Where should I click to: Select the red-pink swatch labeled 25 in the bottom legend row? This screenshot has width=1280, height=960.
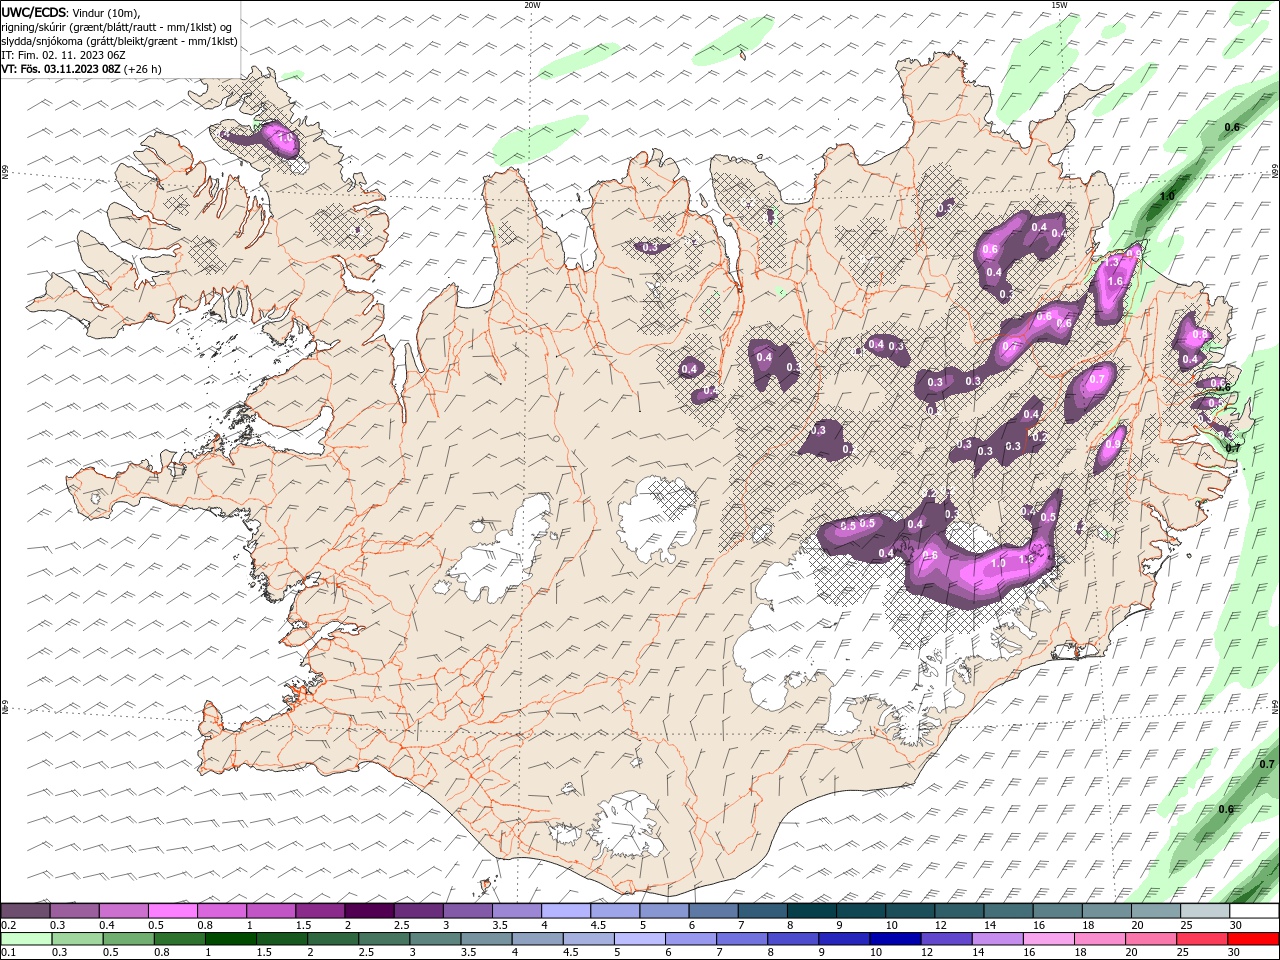pos(1201,939)
